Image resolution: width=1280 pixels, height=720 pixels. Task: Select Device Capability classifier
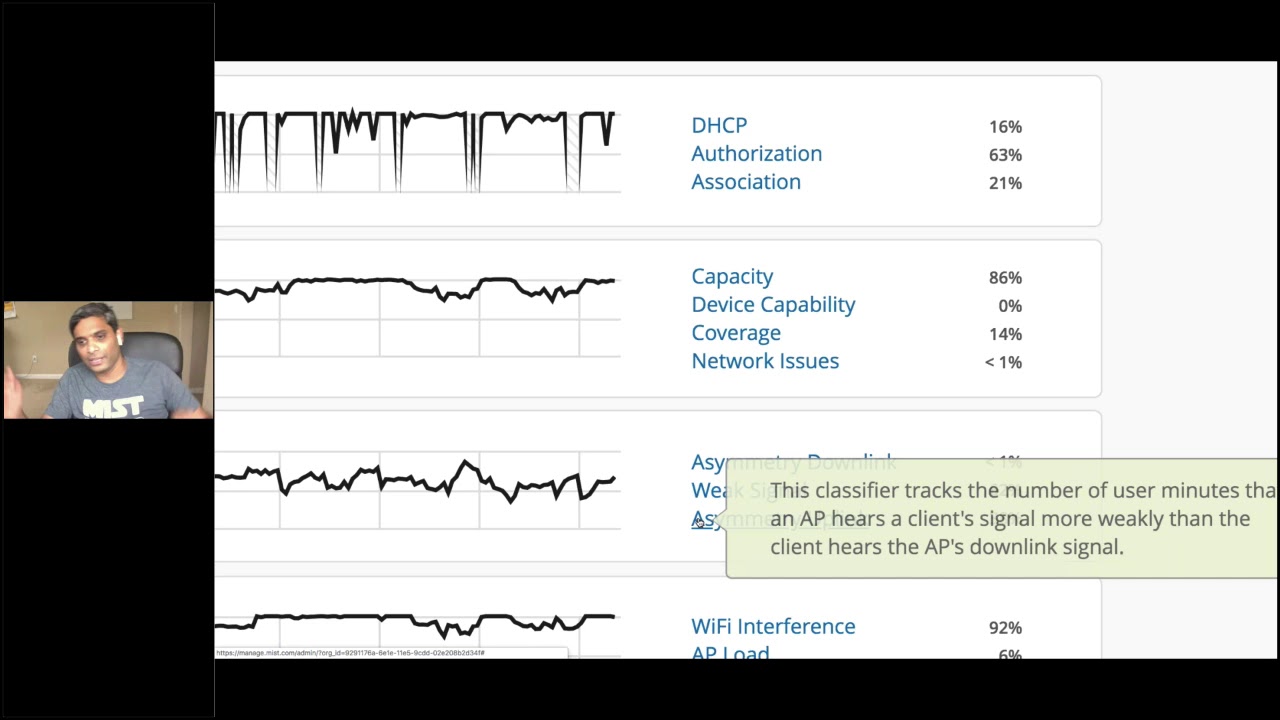point(773,304)
